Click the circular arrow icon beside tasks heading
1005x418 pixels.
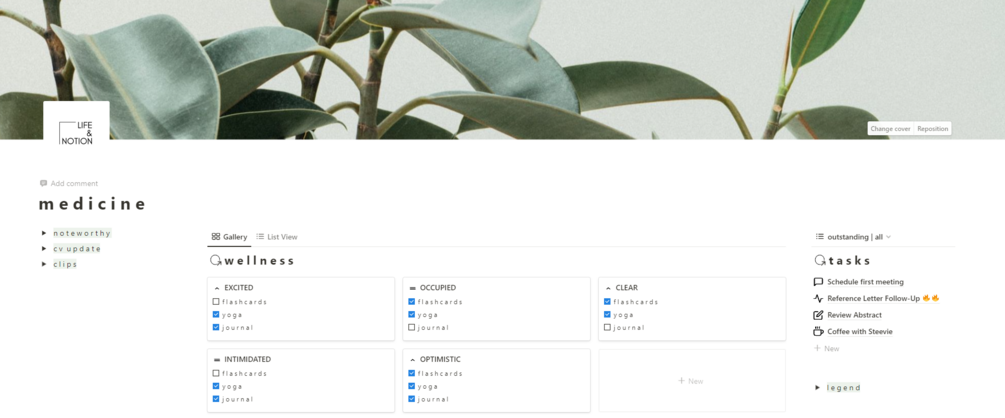[820, 260]
